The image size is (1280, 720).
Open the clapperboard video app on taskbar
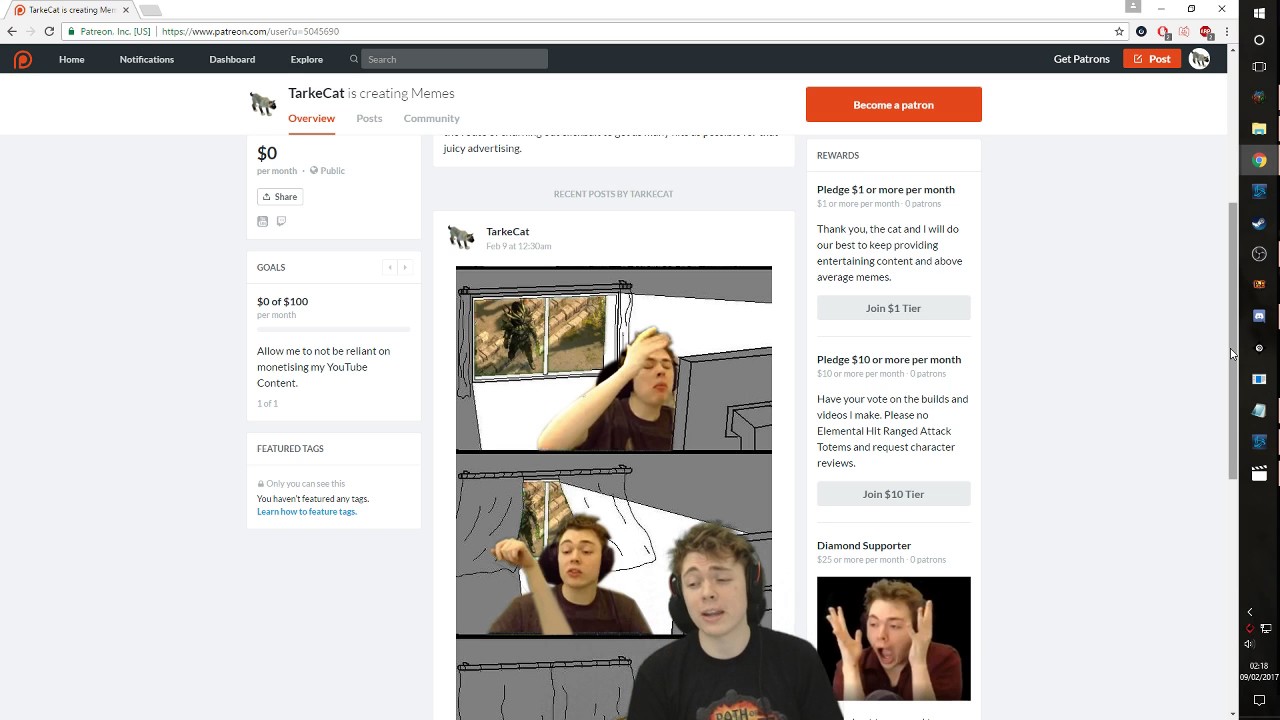(1259, 473)
